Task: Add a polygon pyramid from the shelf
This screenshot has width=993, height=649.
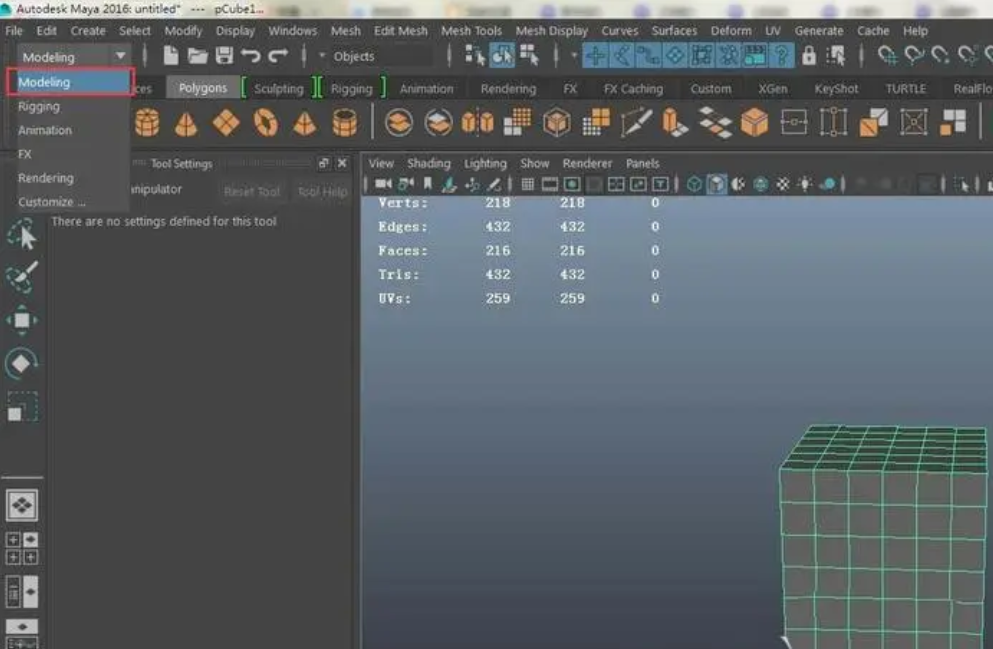Action: [x=305, y=123]
